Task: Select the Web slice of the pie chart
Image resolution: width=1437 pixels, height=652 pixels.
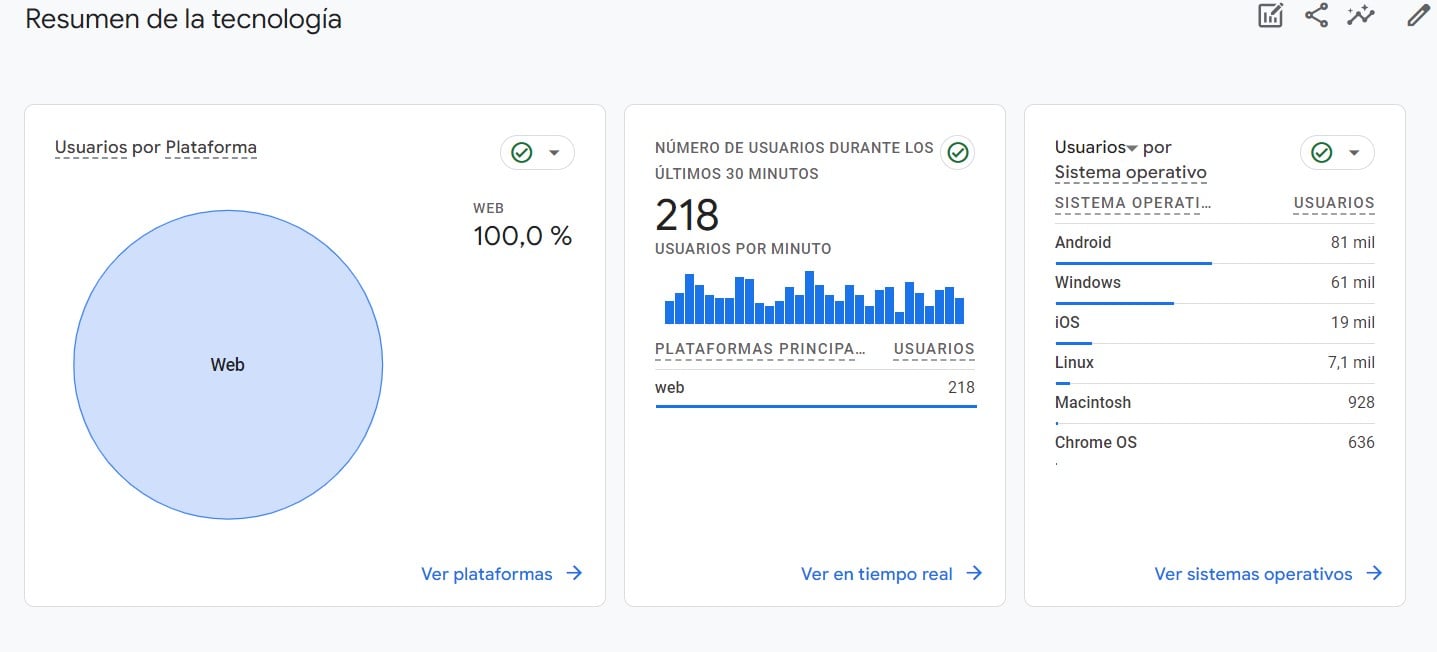Action: pyautogui.click(x=228, y=365)
